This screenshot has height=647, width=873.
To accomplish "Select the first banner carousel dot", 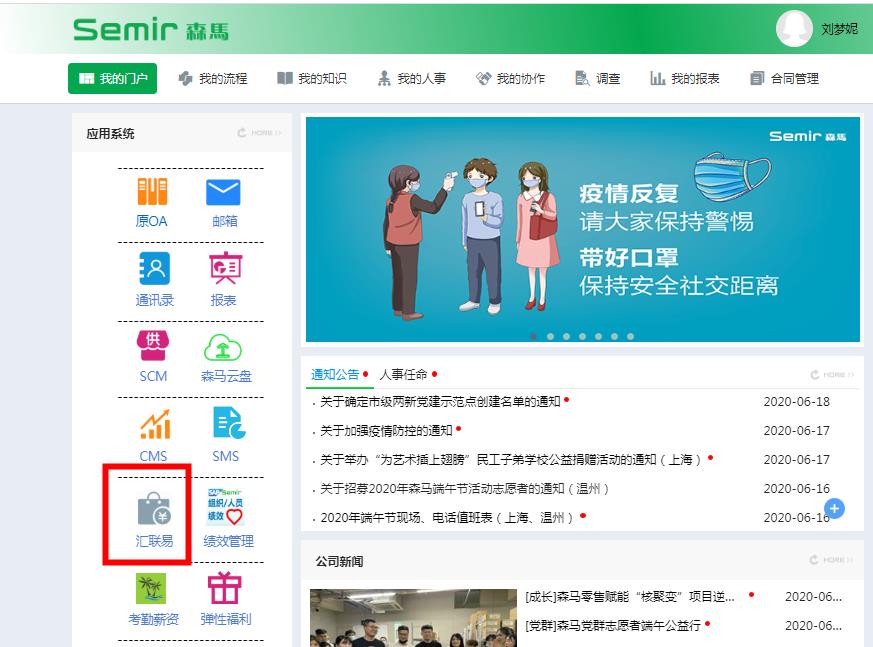I will [x=534, y=336].
